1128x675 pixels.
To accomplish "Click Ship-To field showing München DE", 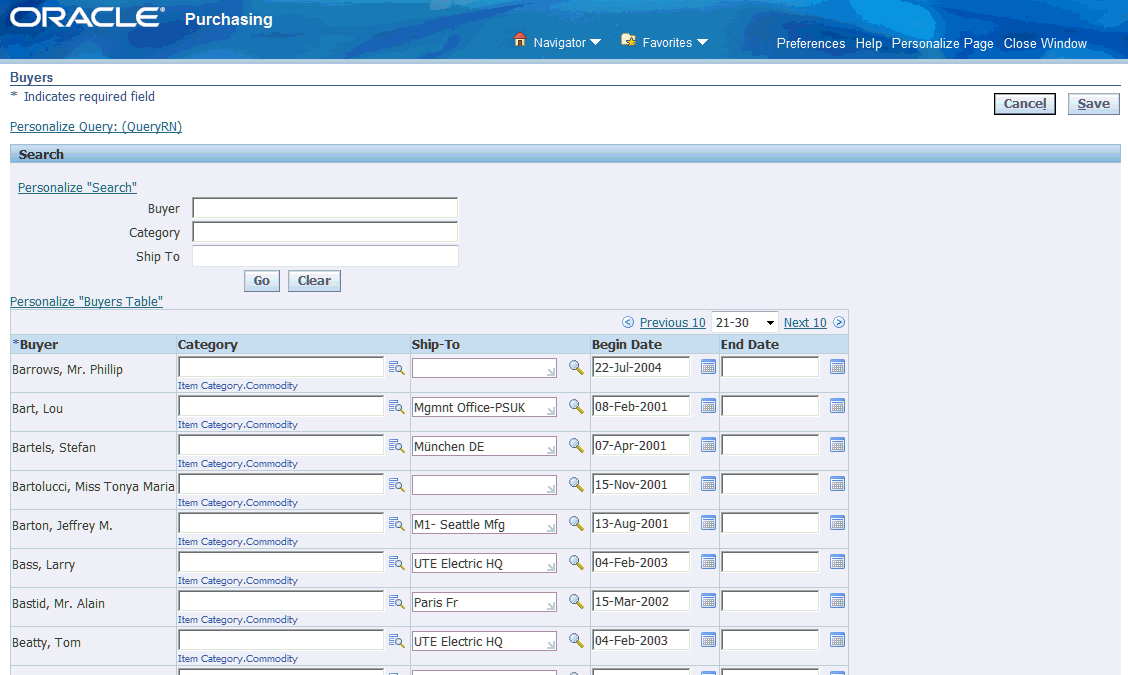I will click(484, 446).
